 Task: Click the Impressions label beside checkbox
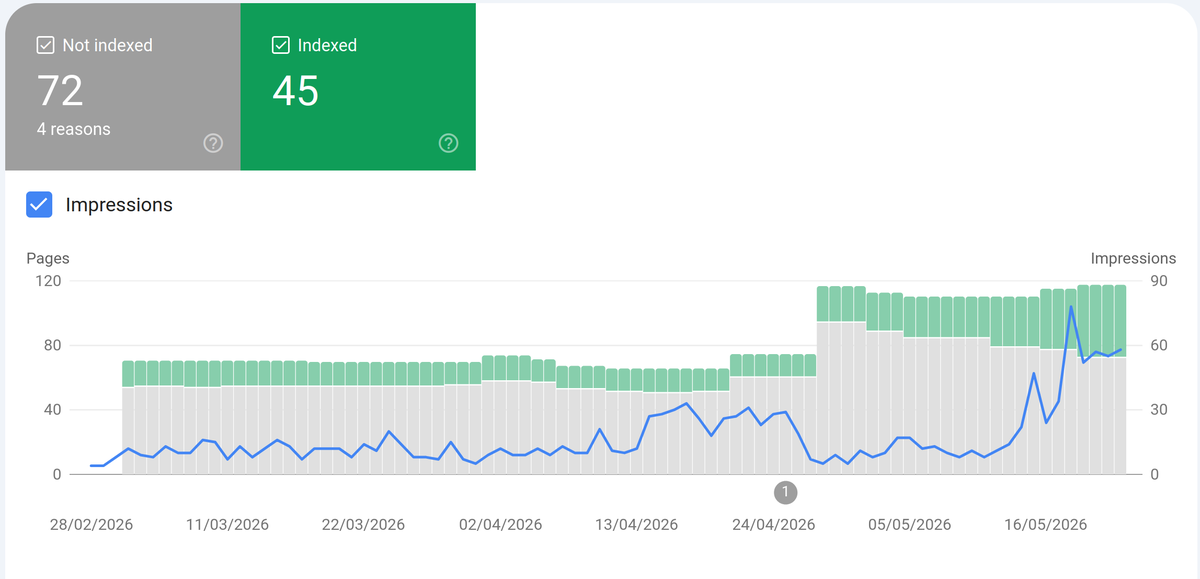point(119,205)
